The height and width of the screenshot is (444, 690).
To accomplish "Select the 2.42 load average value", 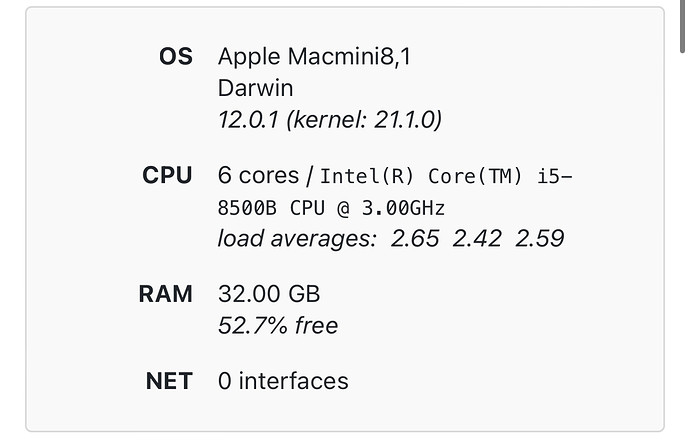I will [x=475, y=239].
